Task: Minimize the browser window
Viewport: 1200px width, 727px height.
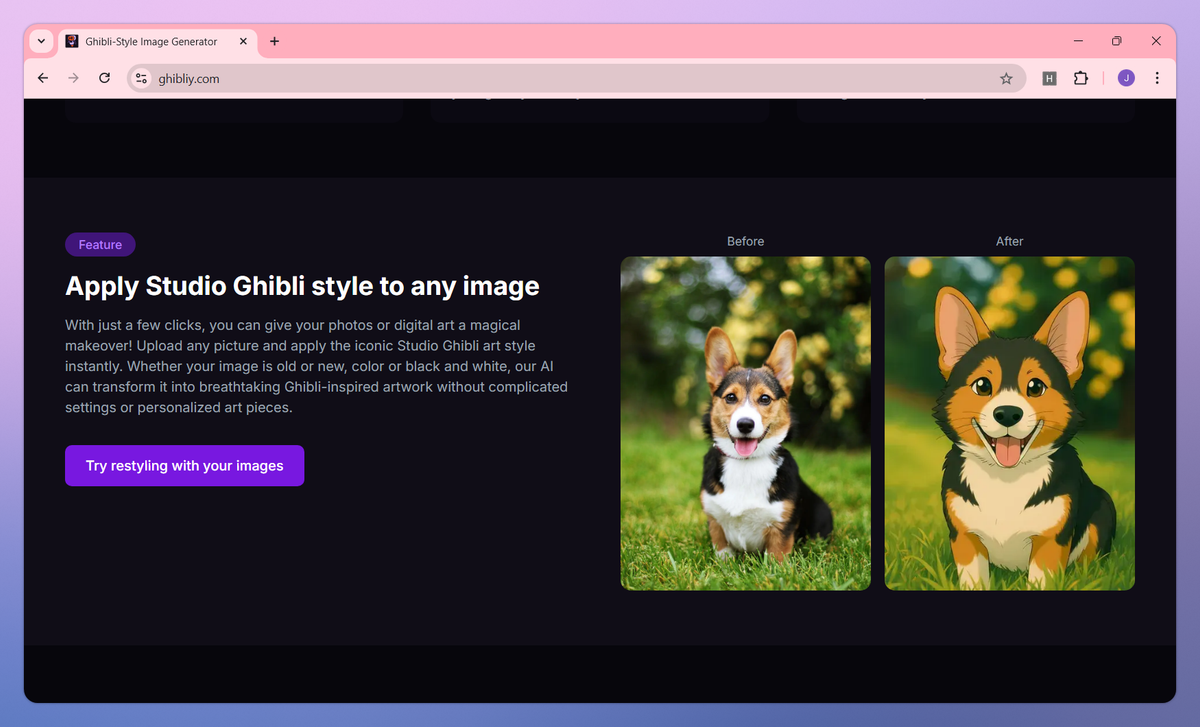Action: pos(1079,41)
